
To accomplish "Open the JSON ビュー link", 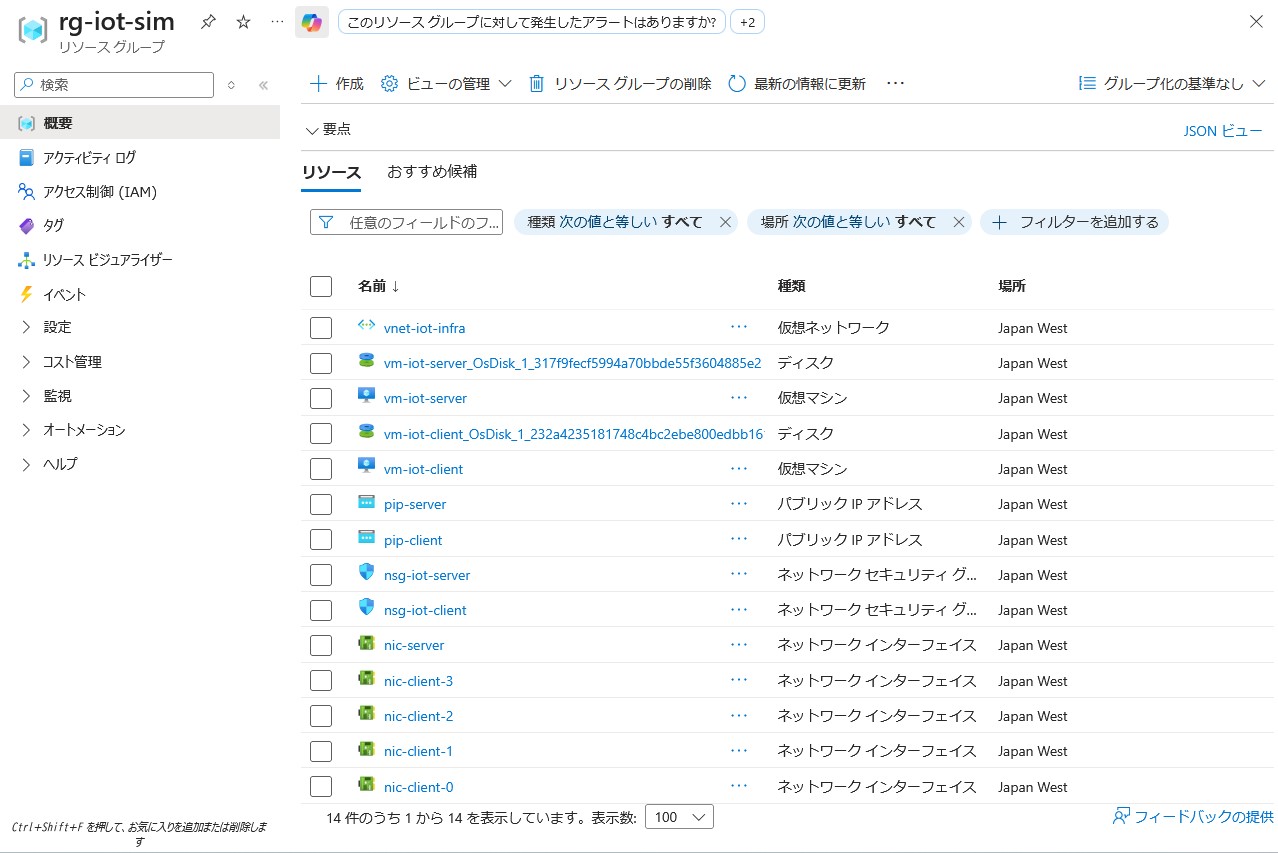I will coord(1222,130).
